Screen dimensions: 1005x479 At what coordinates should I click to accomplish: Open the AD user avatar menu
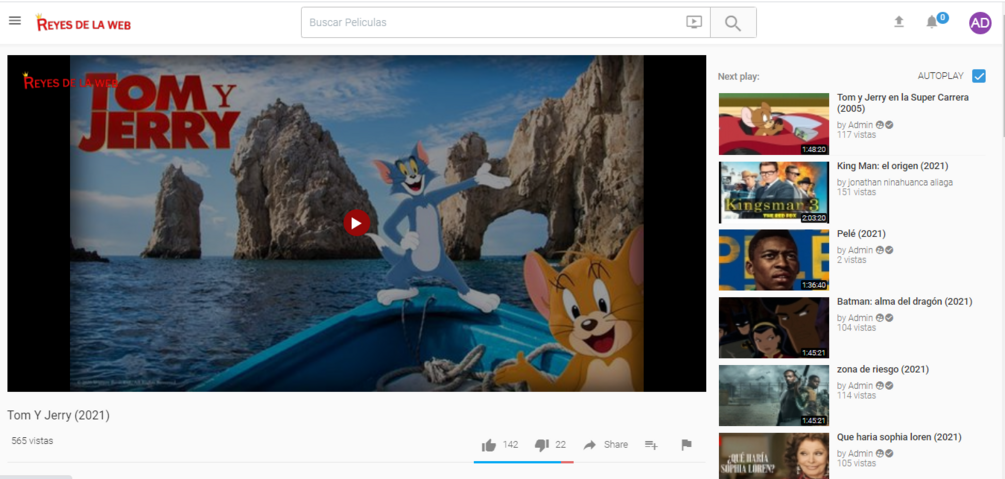pyautogui.click(x=980, y=22)
